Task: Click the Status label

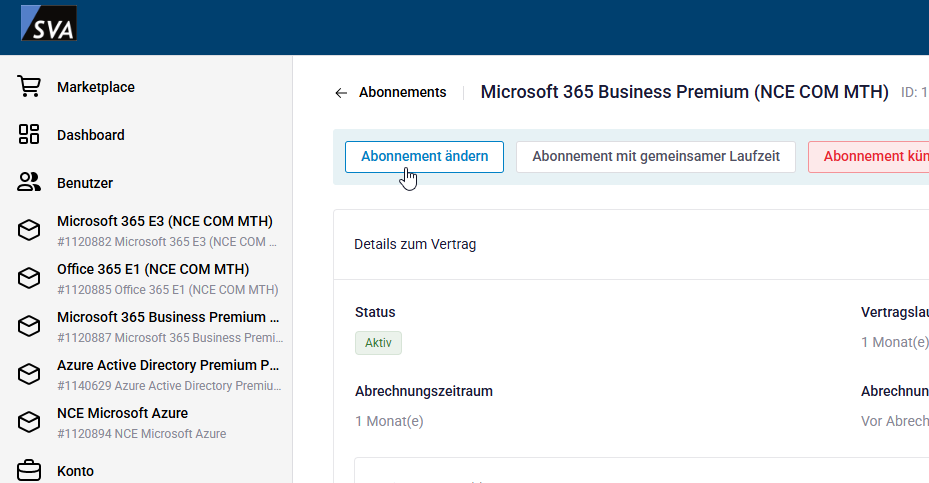Action: [375, 312]
